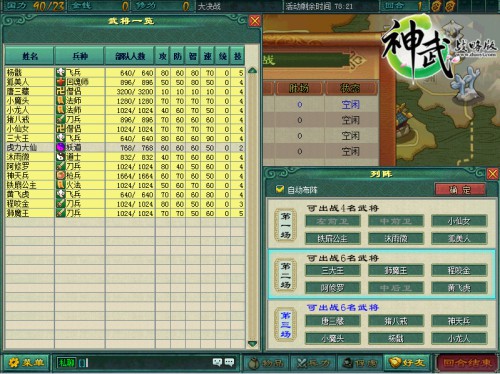Screen dimensions: 500x374
Task: Open the 物品 items bag
Action: tap(266, 363)
